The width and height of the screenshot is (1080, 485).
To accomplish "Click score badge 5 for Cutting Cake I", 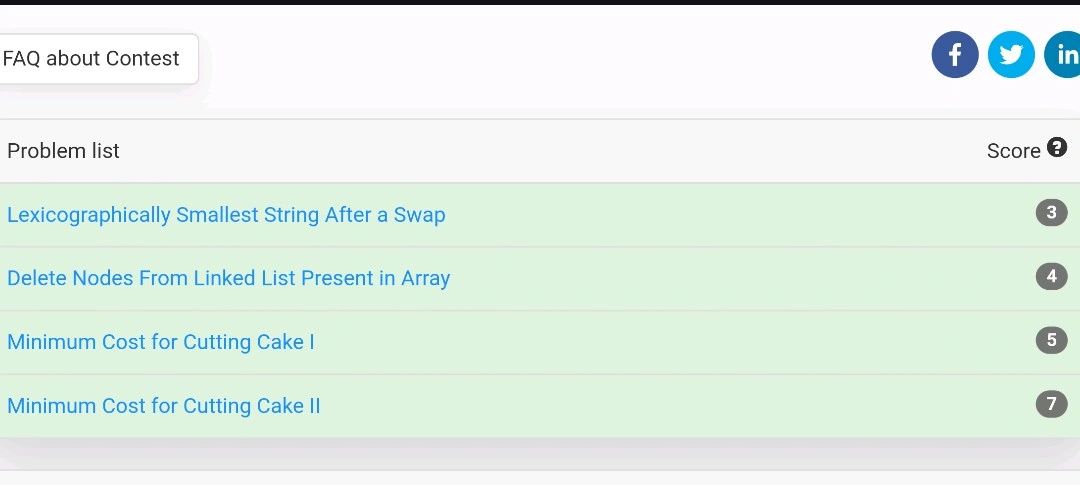I will pyautogui.click(x=1051, y=340).
